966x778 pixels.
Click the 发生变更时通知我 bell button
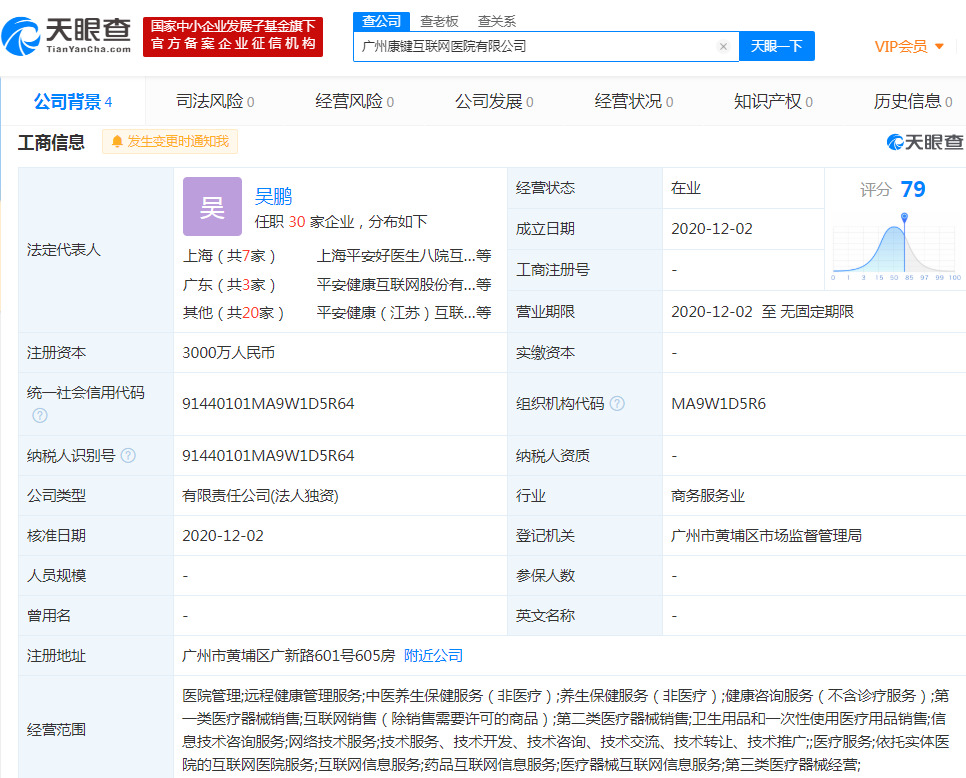[170, 142]
